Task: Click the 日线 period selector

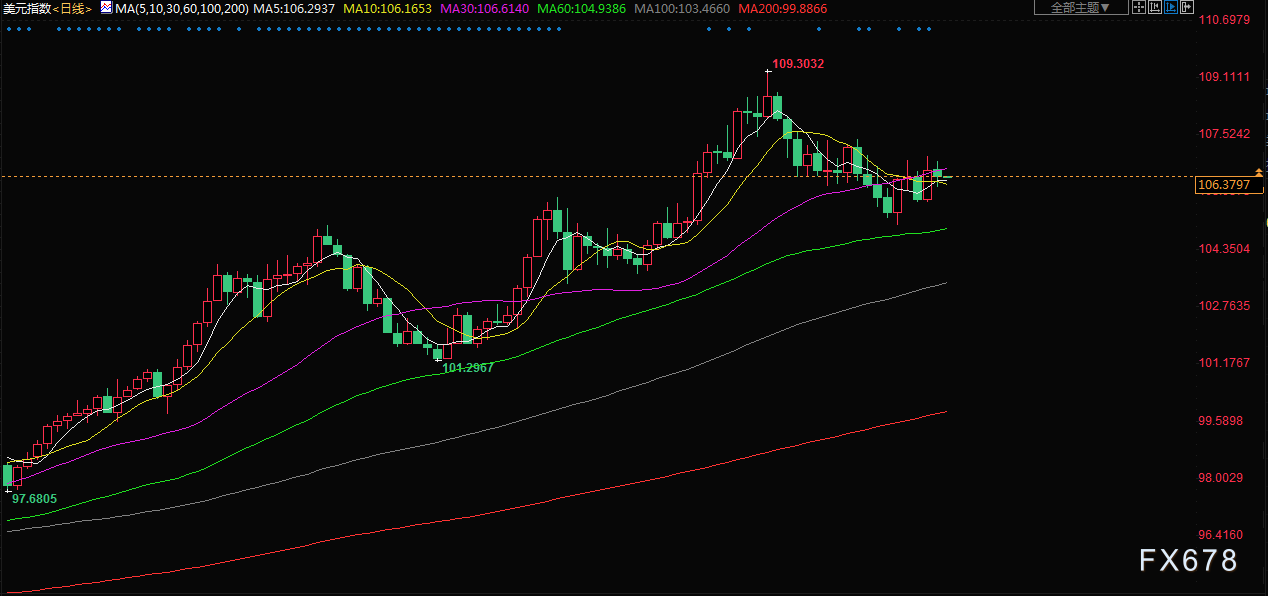Action: (73, 8)
